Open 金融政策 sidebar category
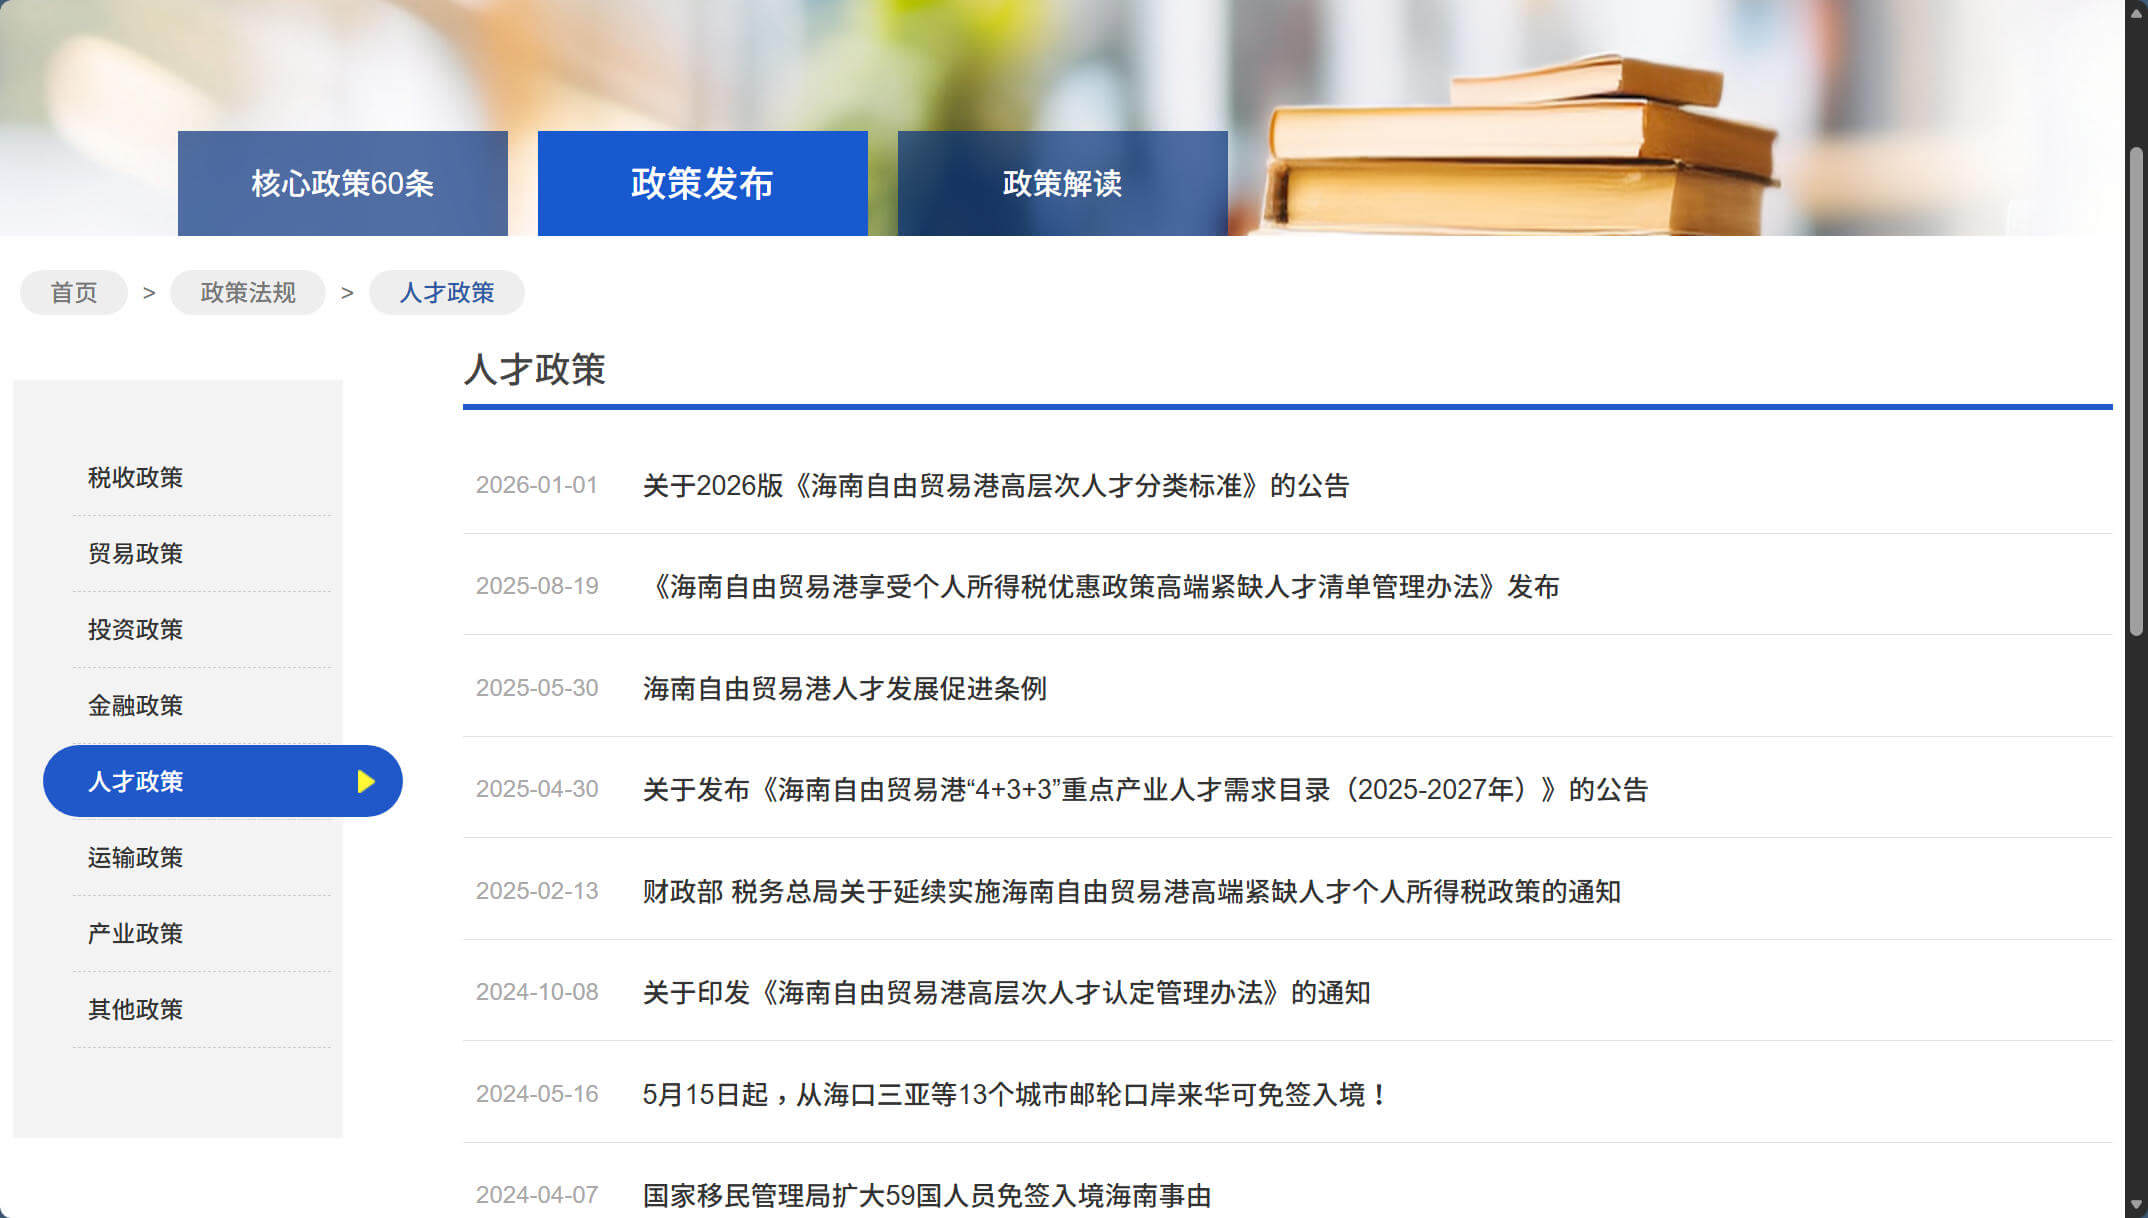This screenshot has height=1218, width=2148. click(136, 706)
